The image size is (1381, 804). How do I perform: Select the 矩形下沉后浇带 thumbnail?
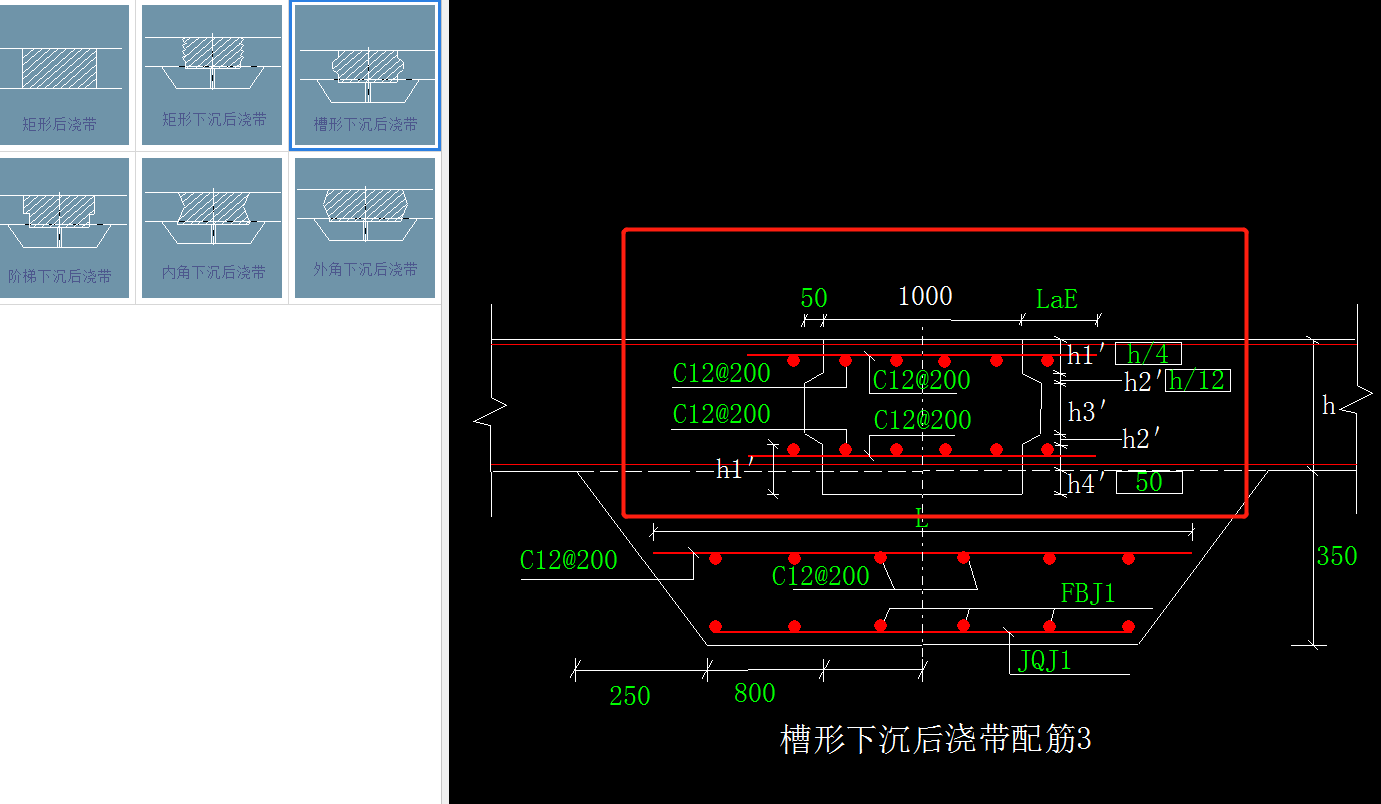click(x=212, y=75)
